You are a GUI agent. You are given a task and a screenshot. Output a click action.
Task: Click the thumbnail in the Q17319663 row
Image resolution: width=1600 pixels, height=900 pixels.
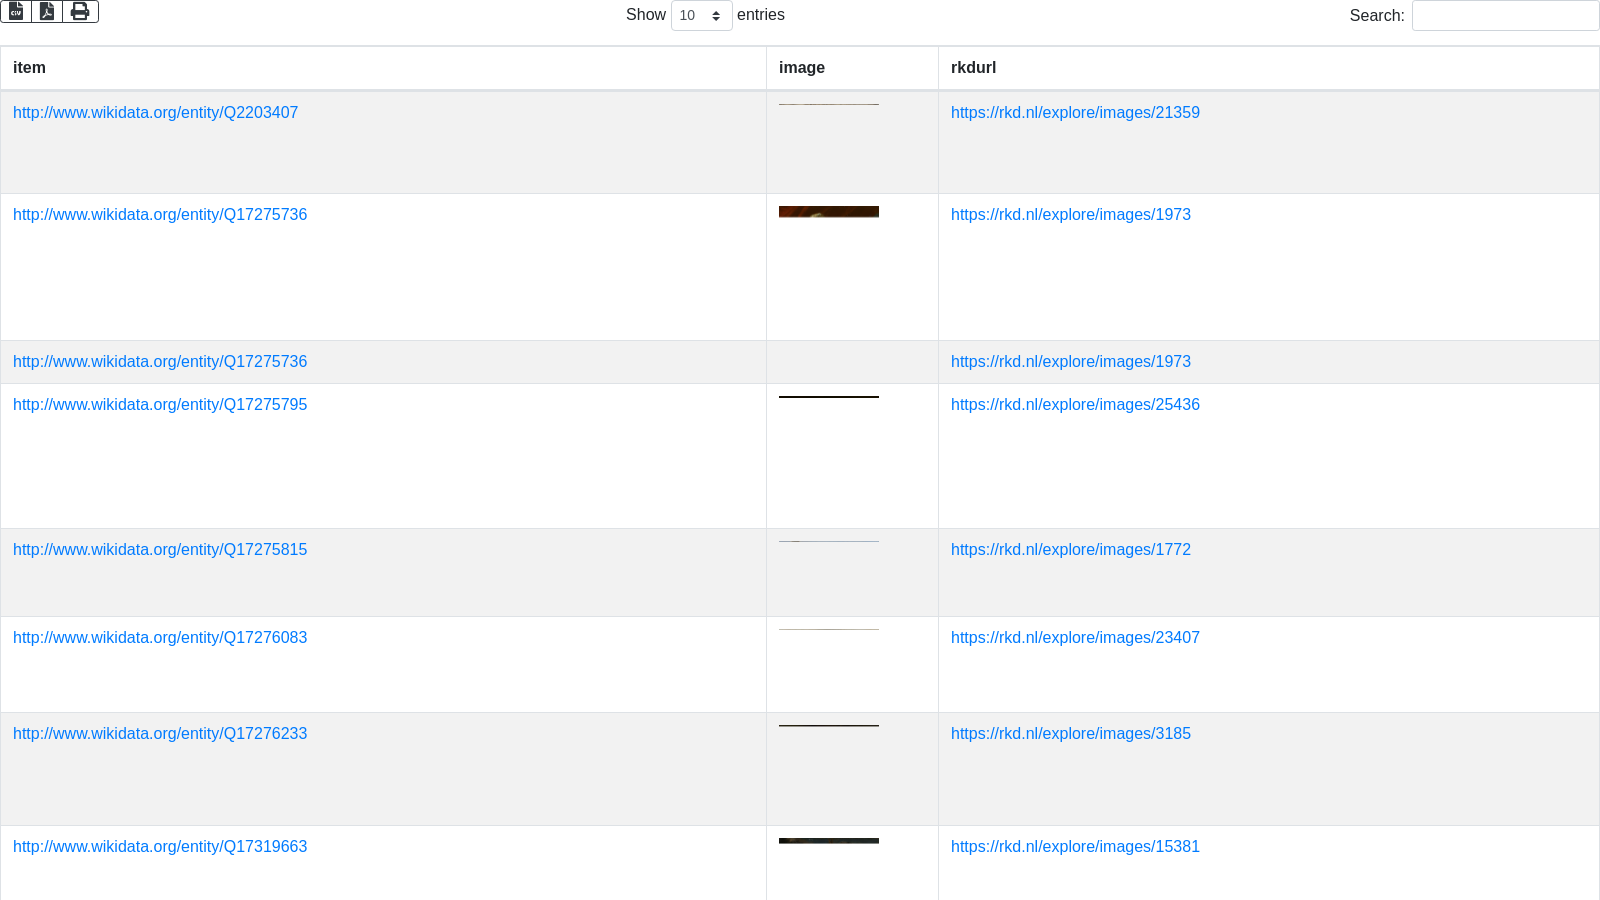coord(829,841)
